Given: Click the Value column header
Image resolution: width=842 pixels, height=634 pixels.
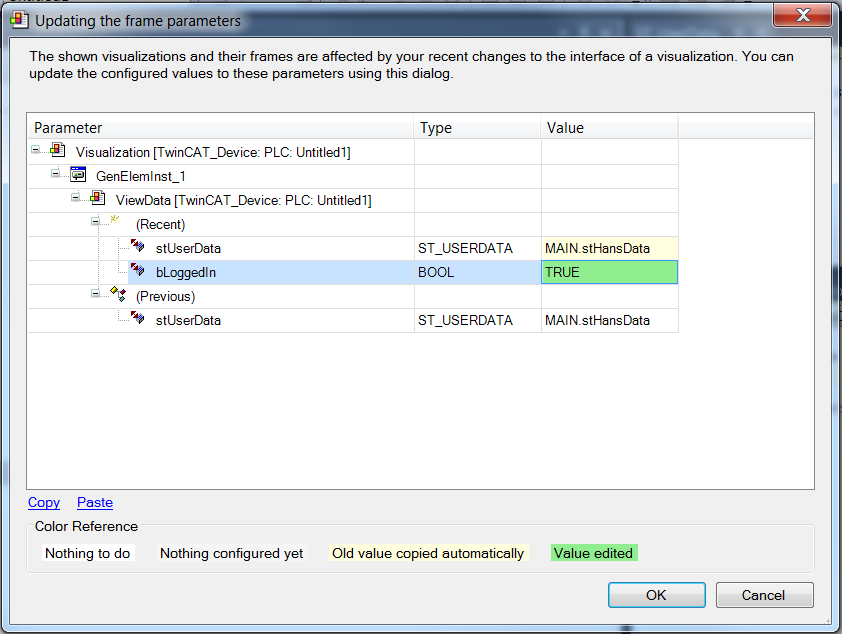Looking at the screenshot, I should coord(609,128).
